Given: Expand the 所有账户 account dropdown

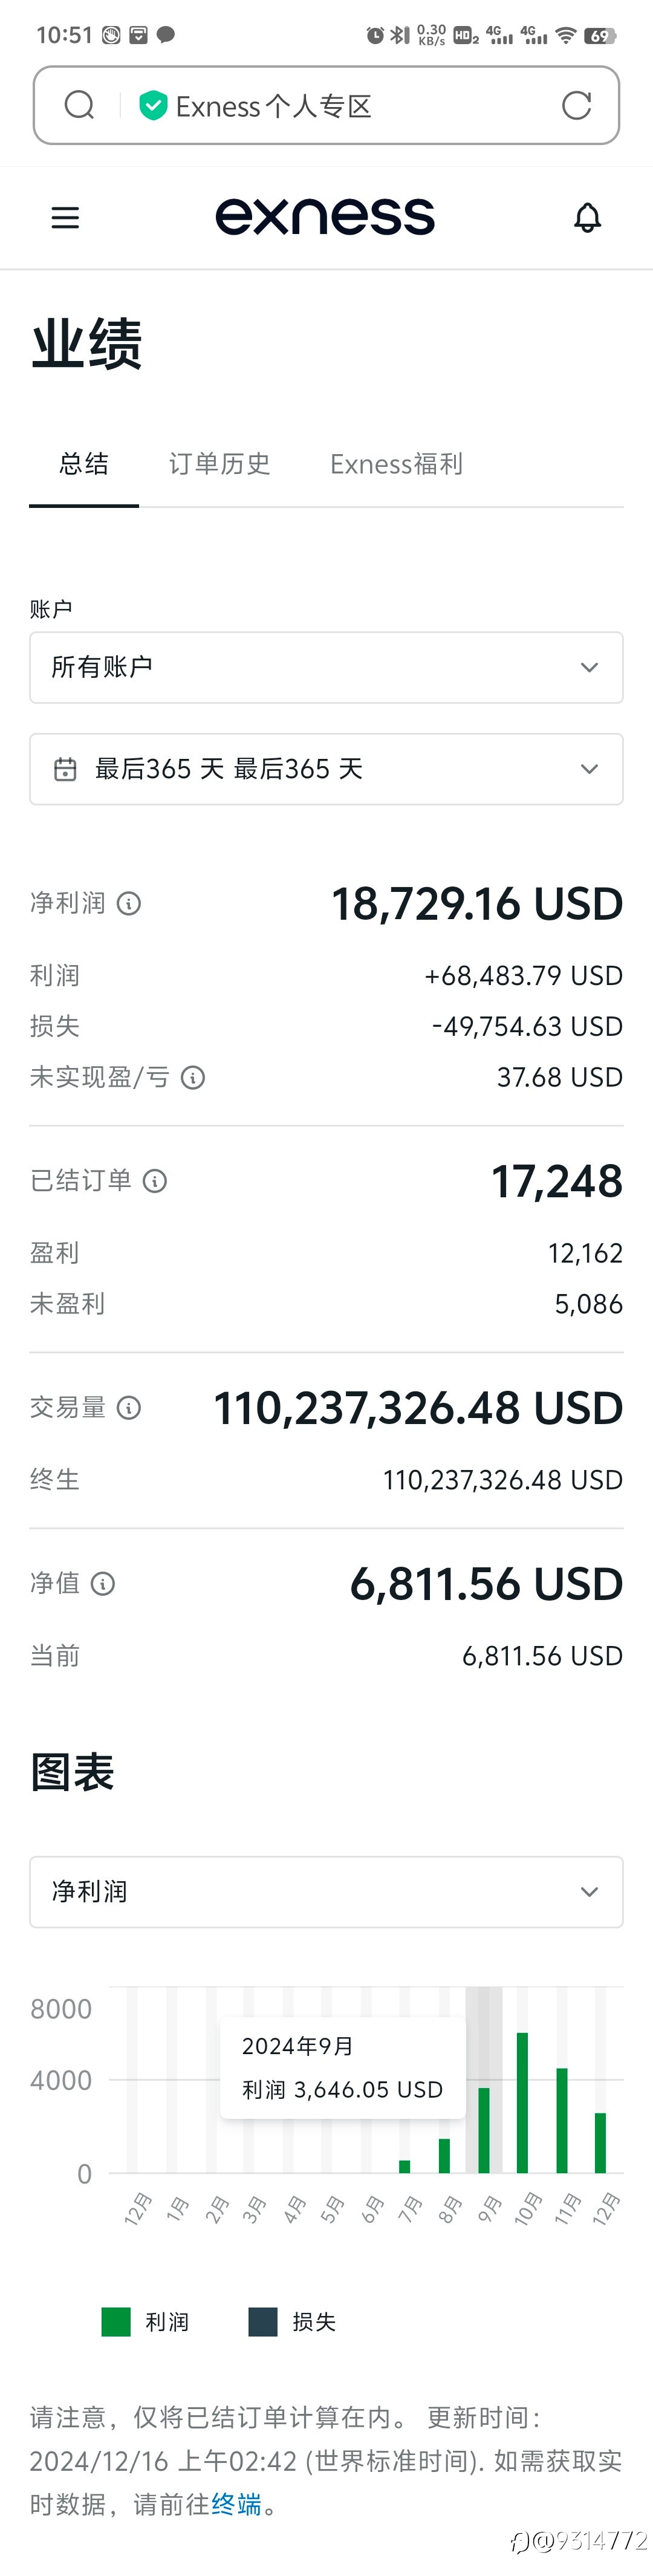Looking at the screenshot, I should (326, 667).
